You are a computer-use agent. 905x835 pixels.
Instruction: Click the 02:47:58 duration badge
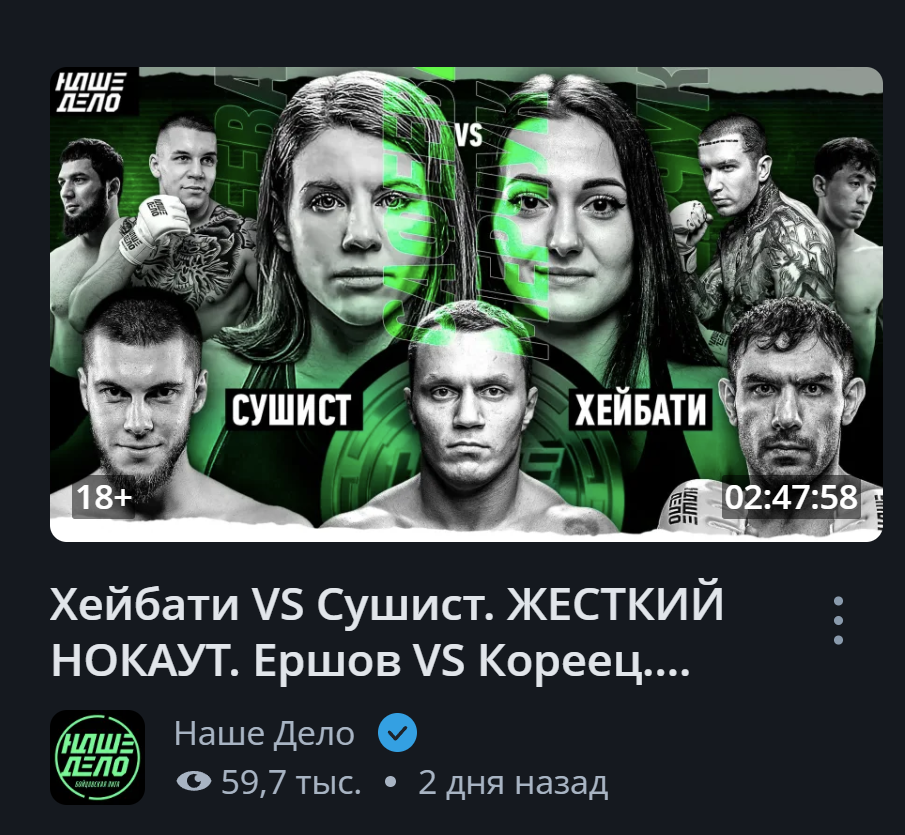(791, 497)
